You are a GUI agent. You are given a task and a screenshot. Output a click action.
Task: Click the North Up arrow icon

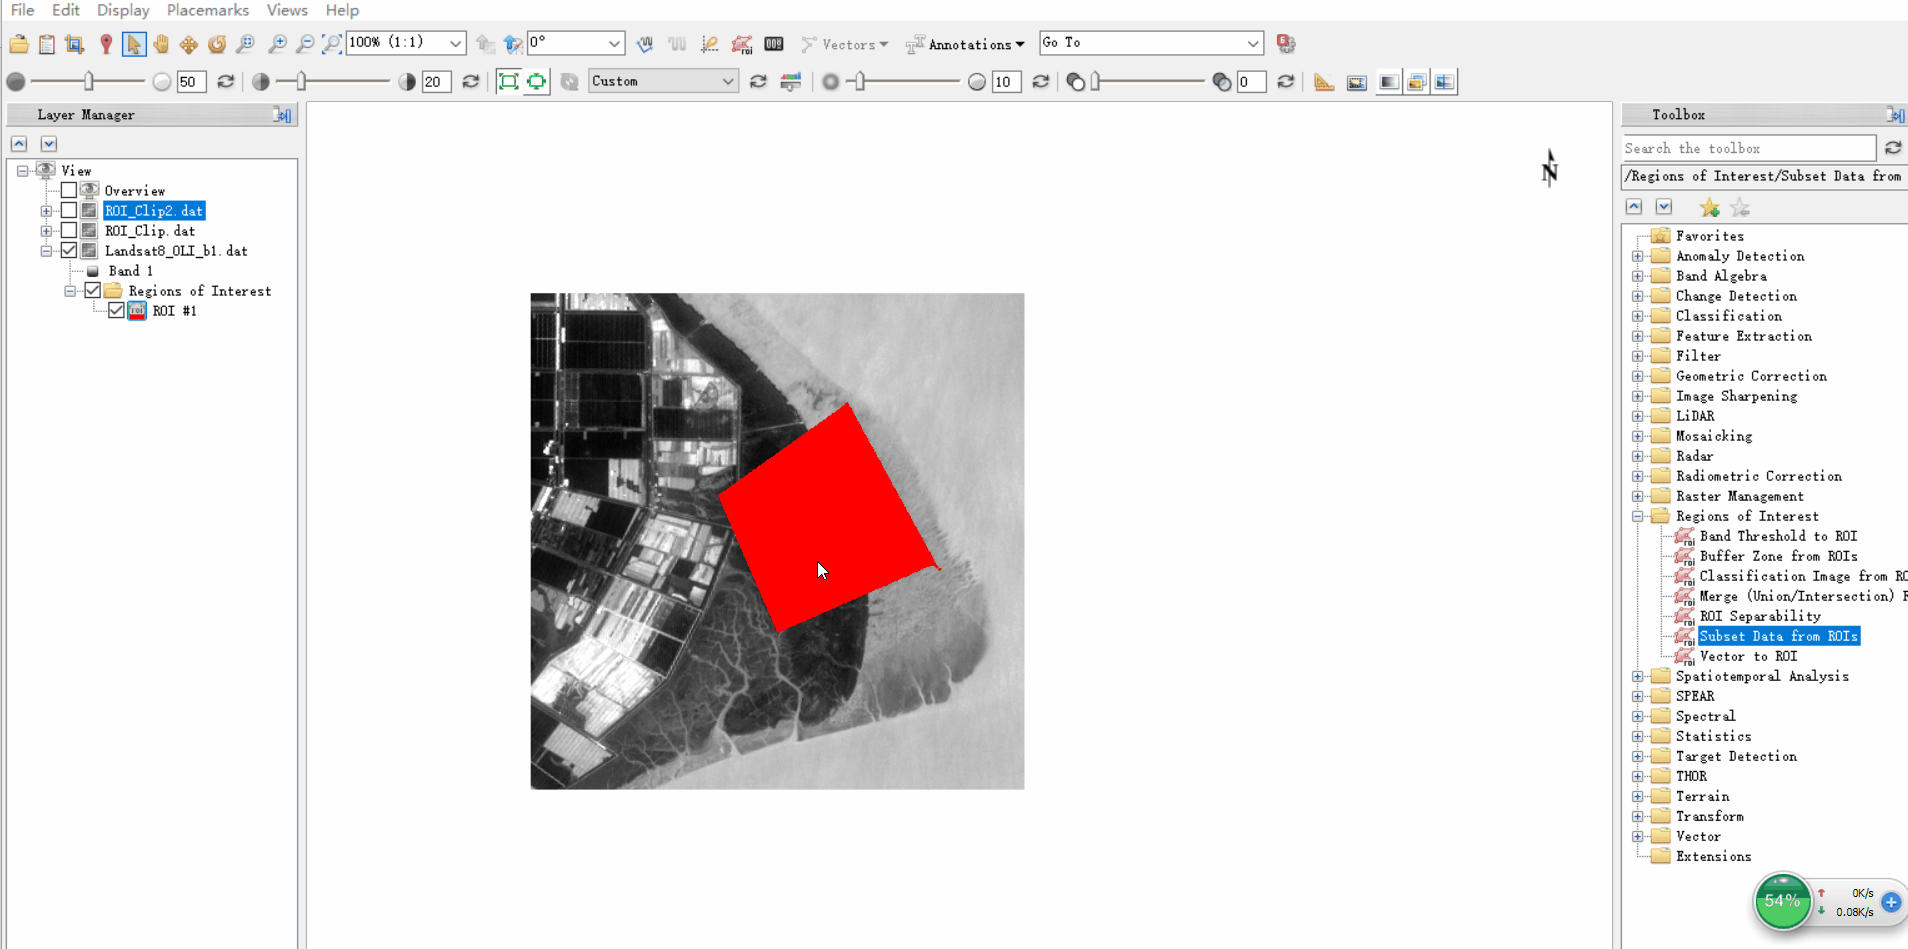(513, 44)
